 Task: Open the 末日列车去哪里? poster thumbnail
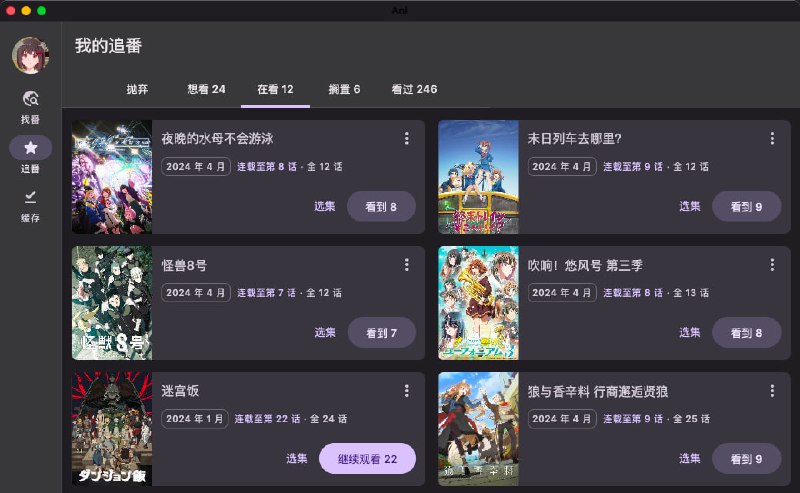pos(479,177)
